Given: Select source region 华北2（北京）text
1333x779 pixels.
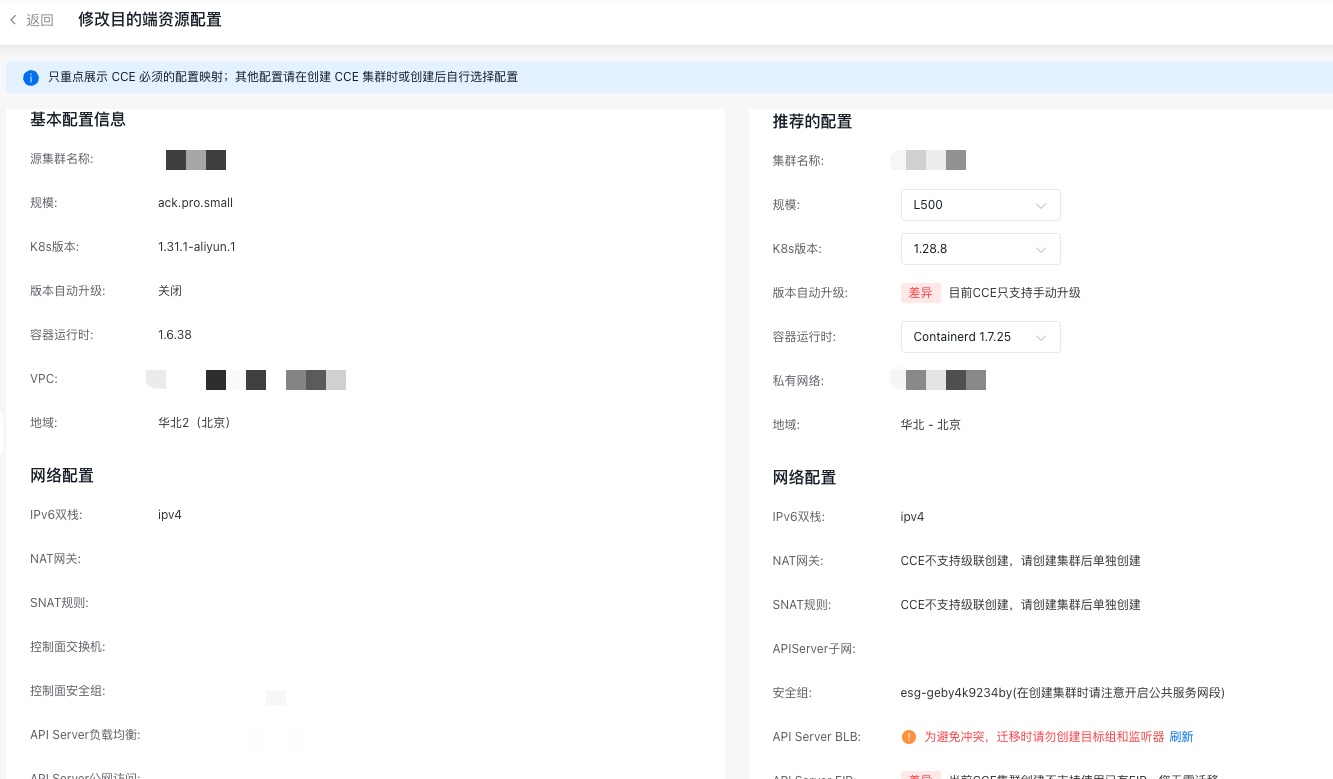Looking at the screenshot, I should [195, 423].
